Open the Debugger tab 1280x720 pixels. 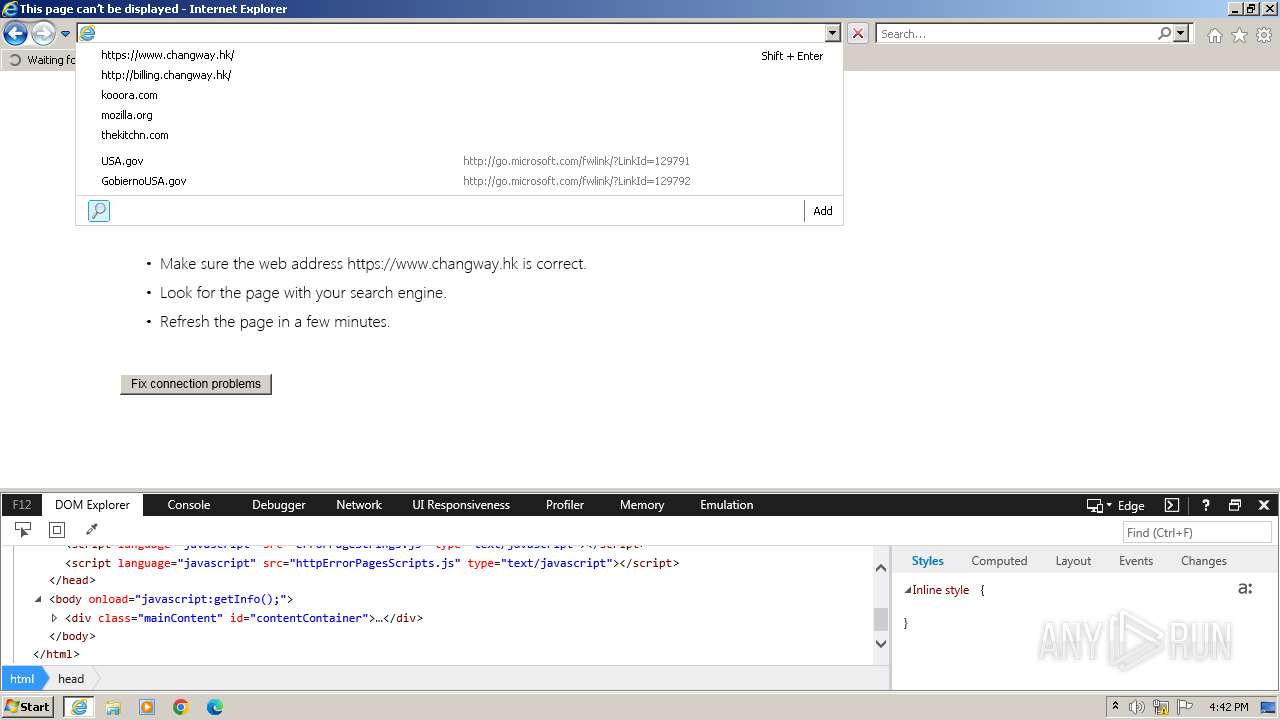(279, 505)
